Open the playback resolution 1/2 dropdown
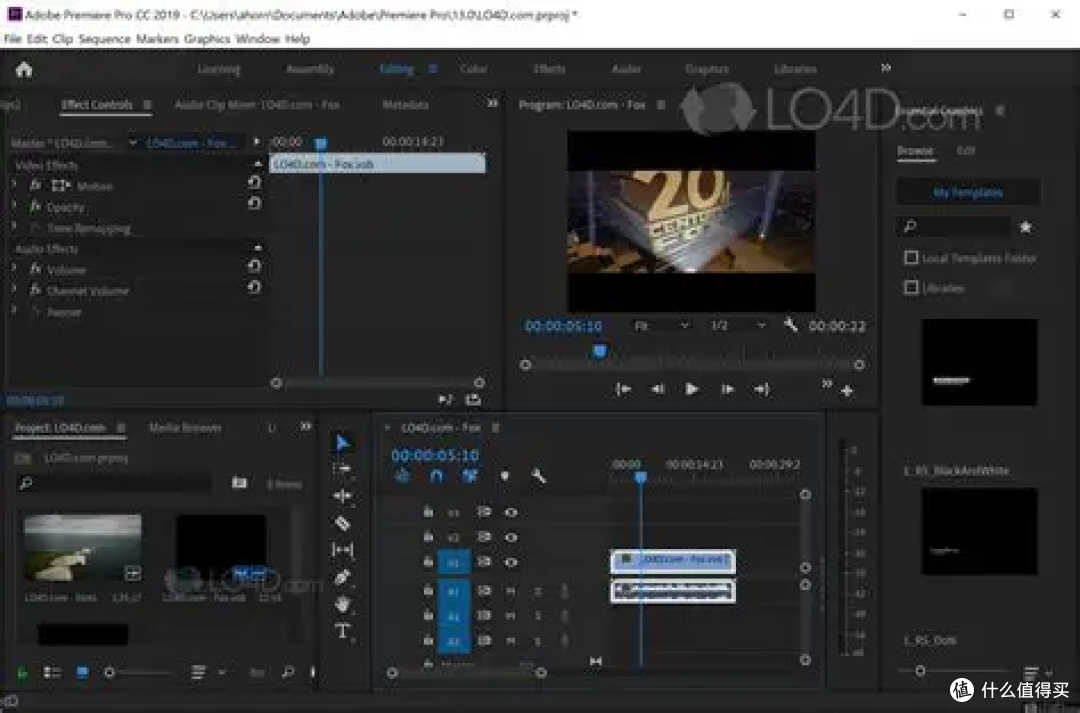Viewport: 1080px width, 713px height. [x=738, y=325]
